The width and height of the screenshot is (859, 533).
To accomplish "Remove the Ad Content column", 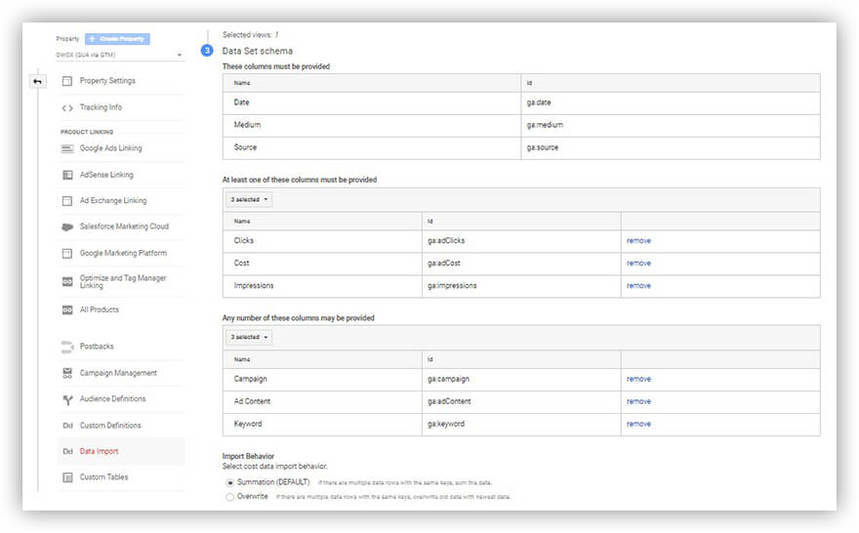I will click(638, 402).
